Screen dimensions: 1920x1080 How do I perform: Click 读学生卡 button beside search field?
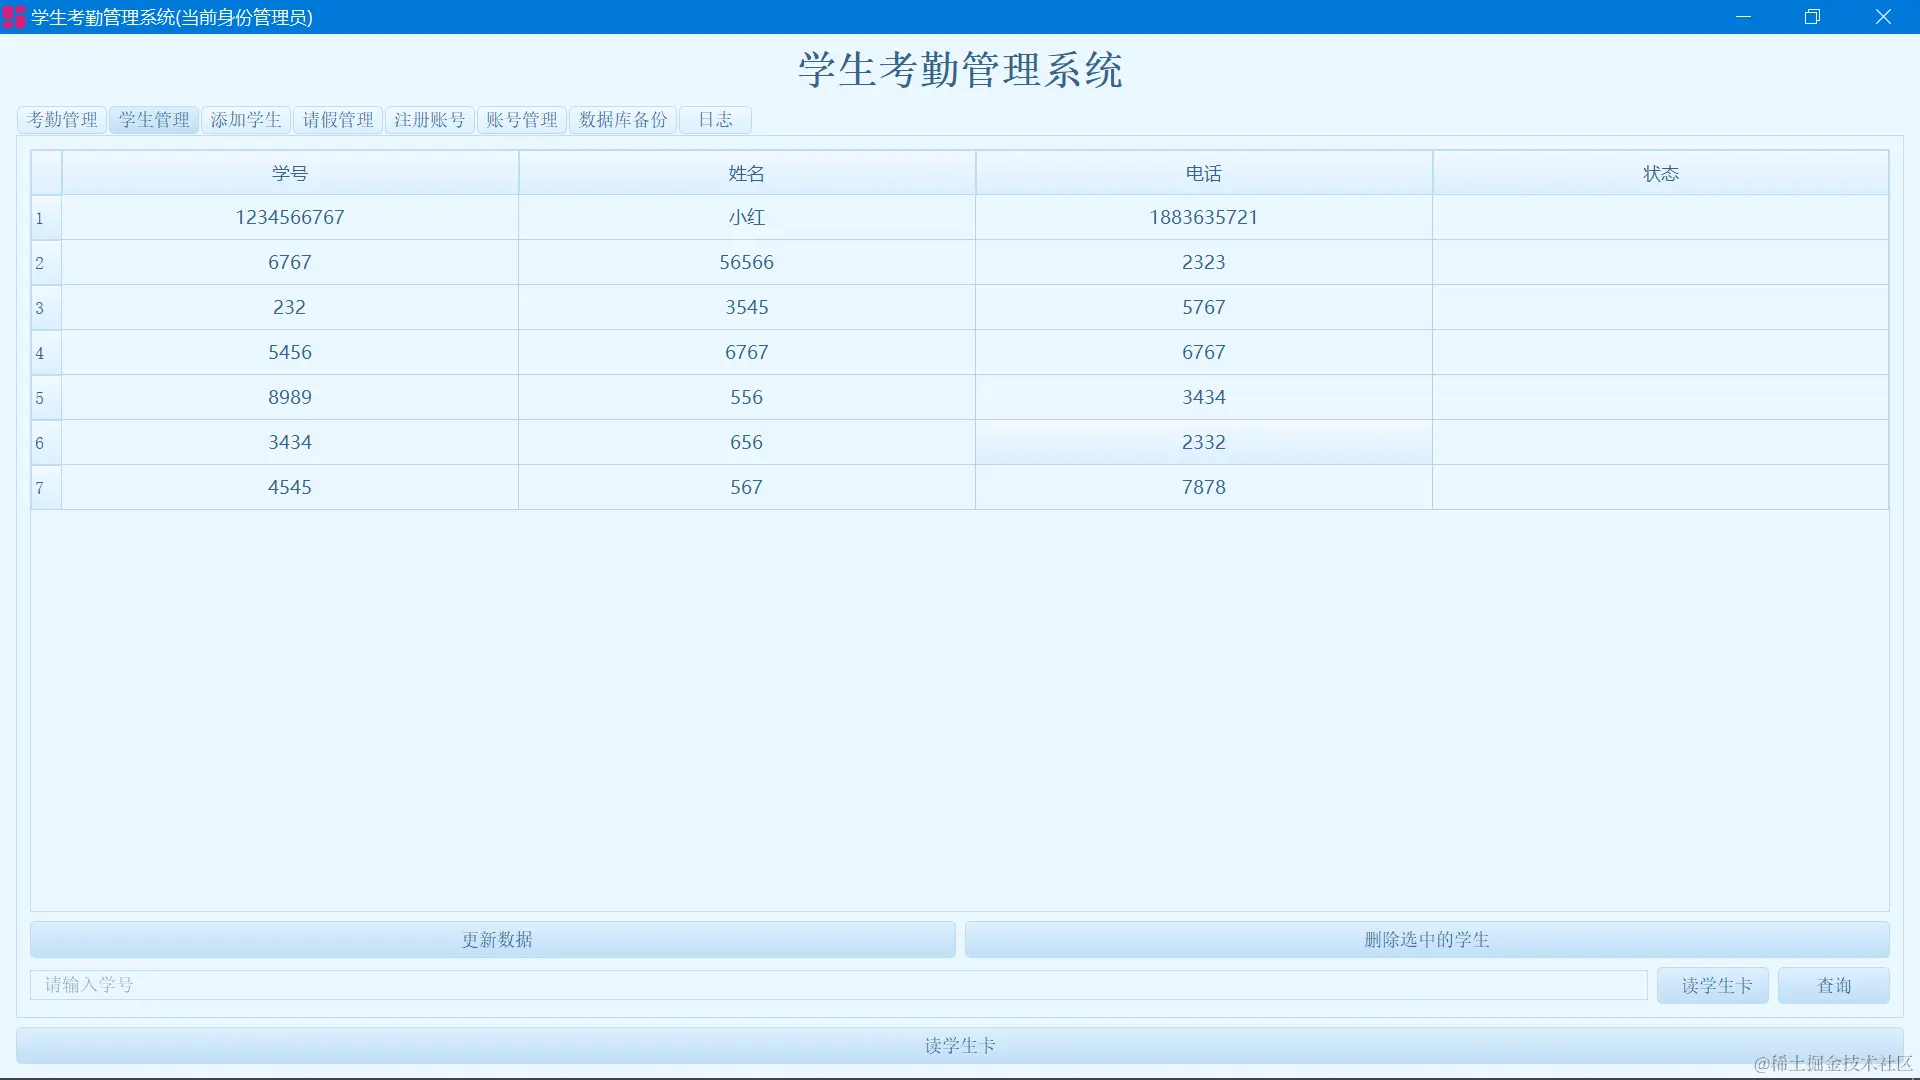(x=1713, y=986)
